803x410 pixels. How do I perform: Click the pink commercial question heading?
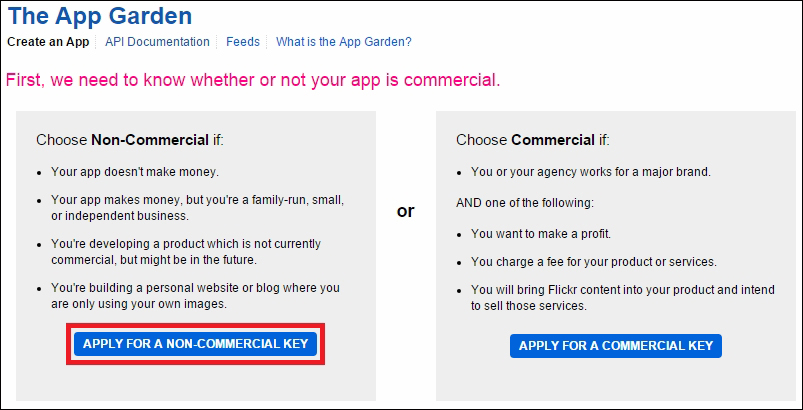[253, 80]
